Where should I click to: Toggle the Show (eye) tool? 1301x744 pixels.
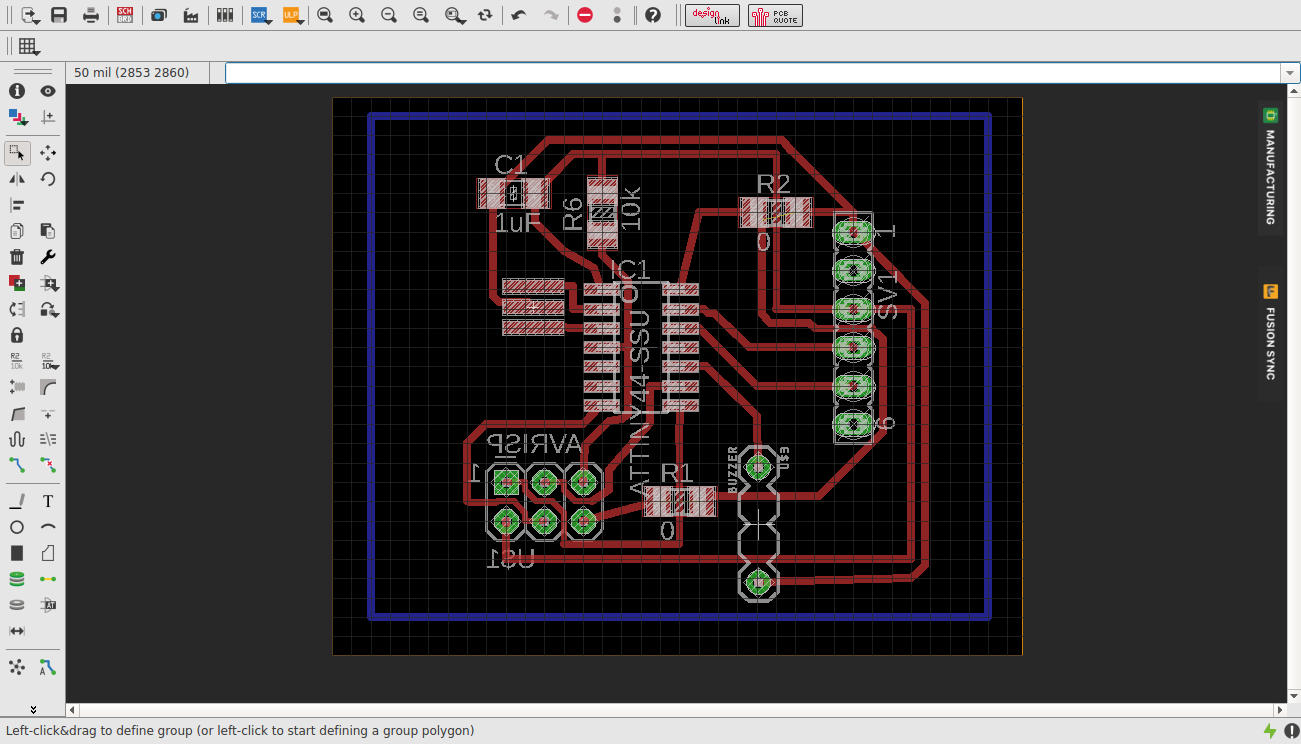click(46, 90)
